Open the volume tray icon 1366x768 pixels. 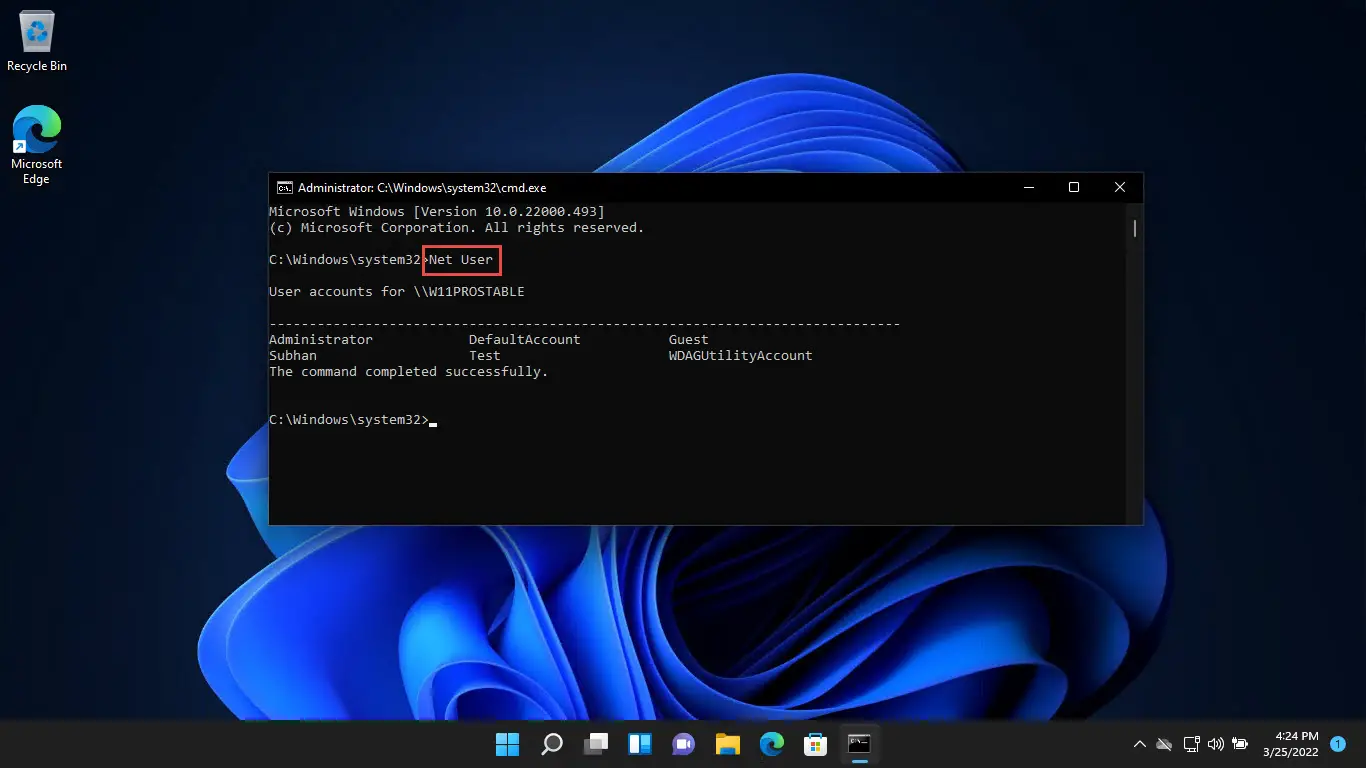pyautogui.click(x=1216, y=744)
